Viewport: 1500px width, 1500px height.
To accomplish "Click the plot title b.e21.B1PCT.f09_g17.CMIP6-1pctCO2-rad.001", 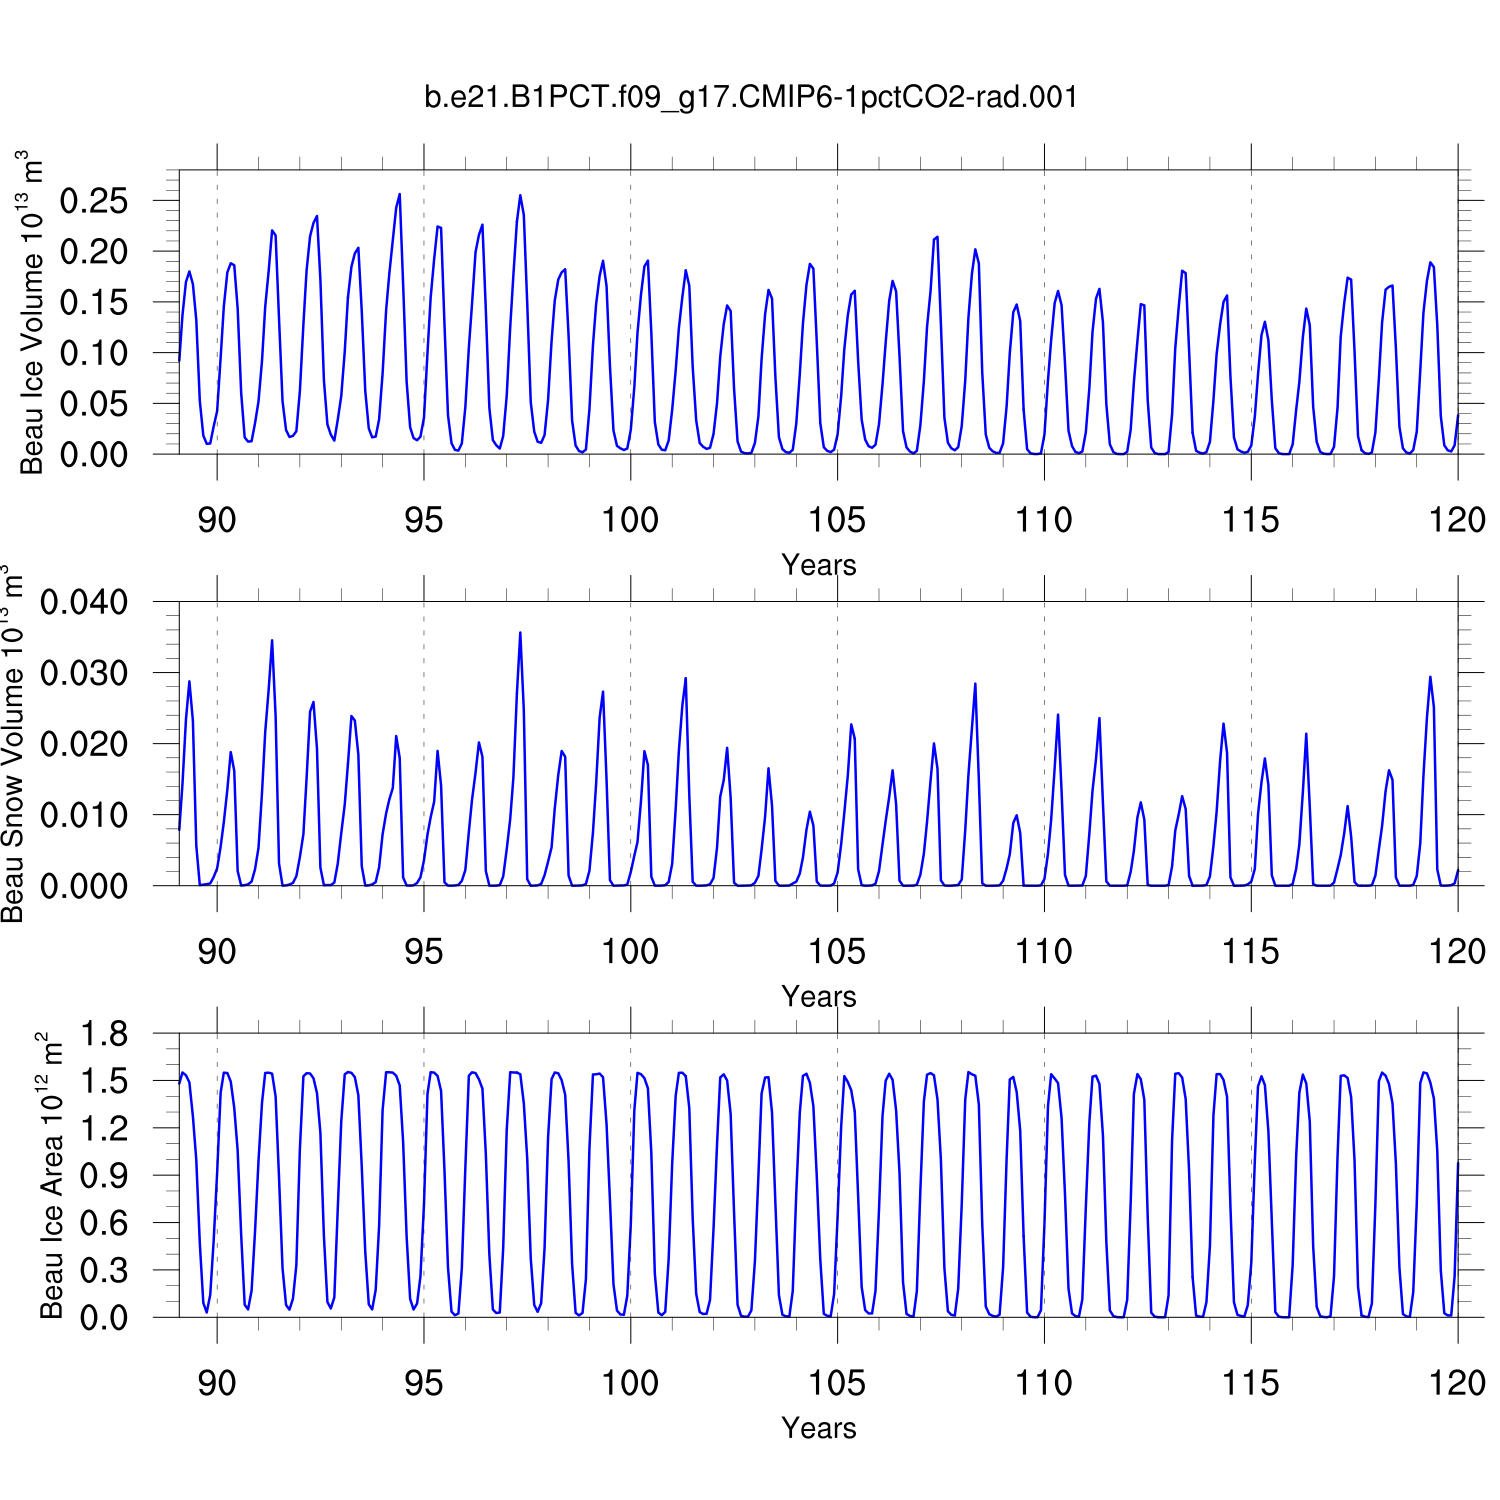I will pos(751,97).
